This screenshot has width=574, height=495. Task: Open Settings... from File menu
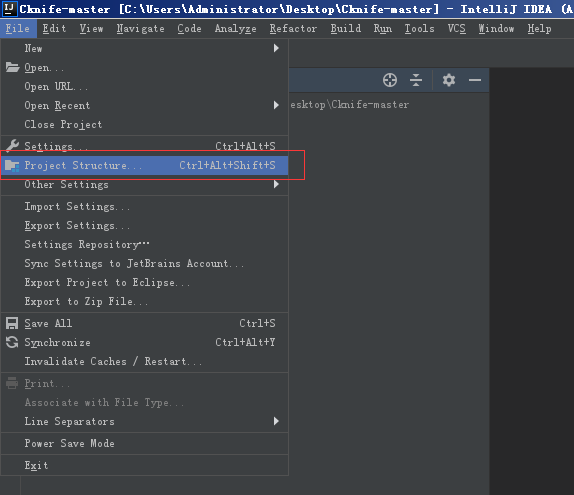(144, 146)
